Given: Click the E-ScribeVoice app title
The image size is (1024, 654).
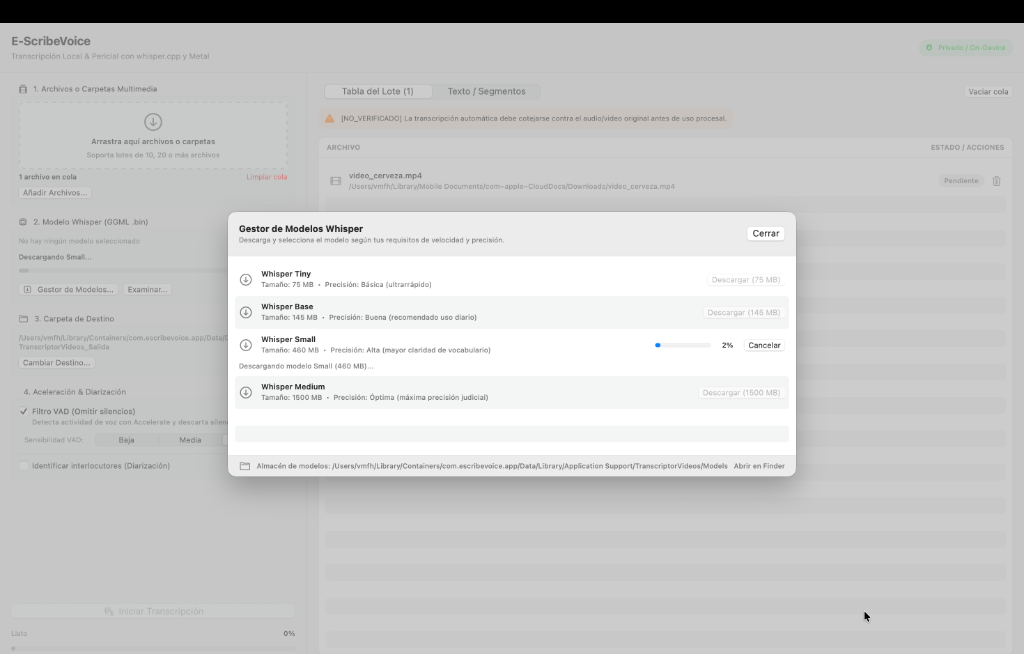Looking at the screenshot, I should (x=51, y=41).
